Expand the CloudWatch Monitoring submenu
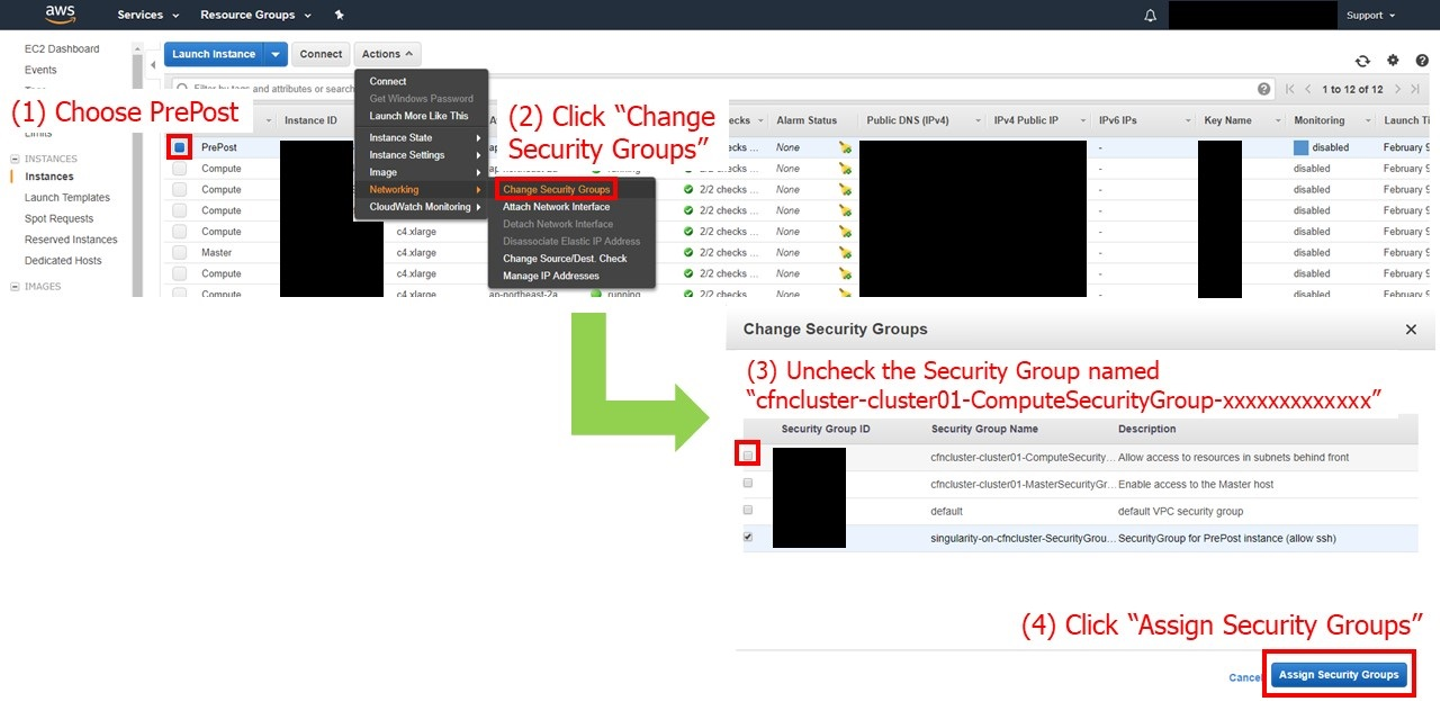 pos(421,207)
